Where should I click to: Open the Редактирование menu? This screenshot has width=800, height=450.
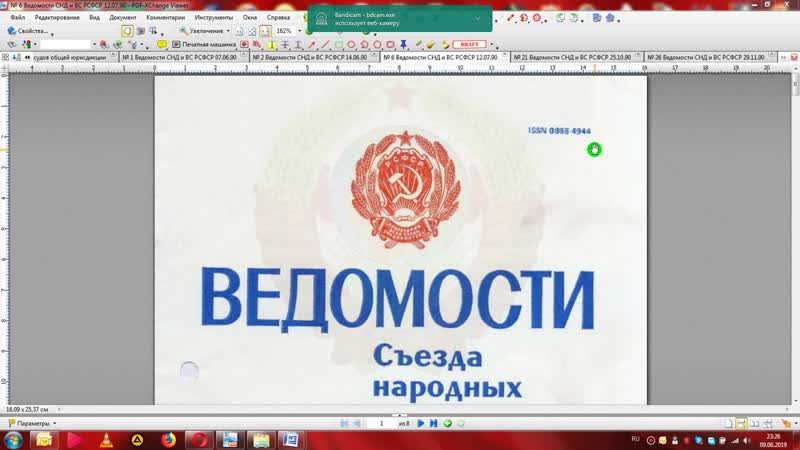(57, 17)
